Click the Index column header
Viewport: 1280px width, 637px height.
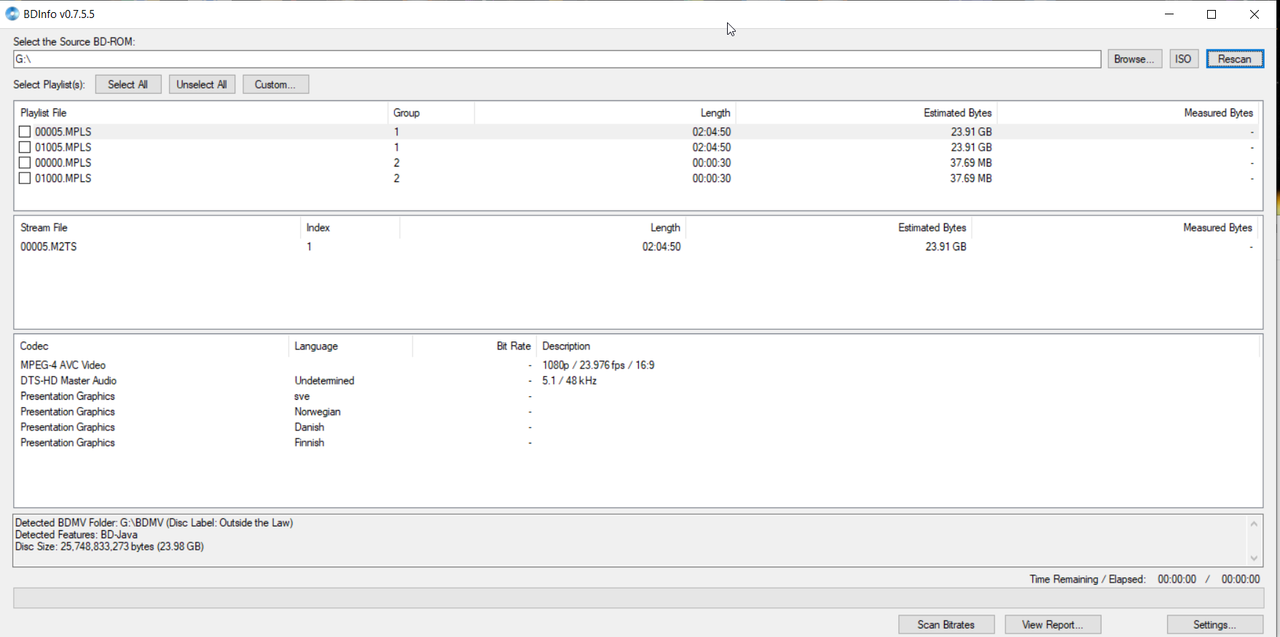coord(350,228)
